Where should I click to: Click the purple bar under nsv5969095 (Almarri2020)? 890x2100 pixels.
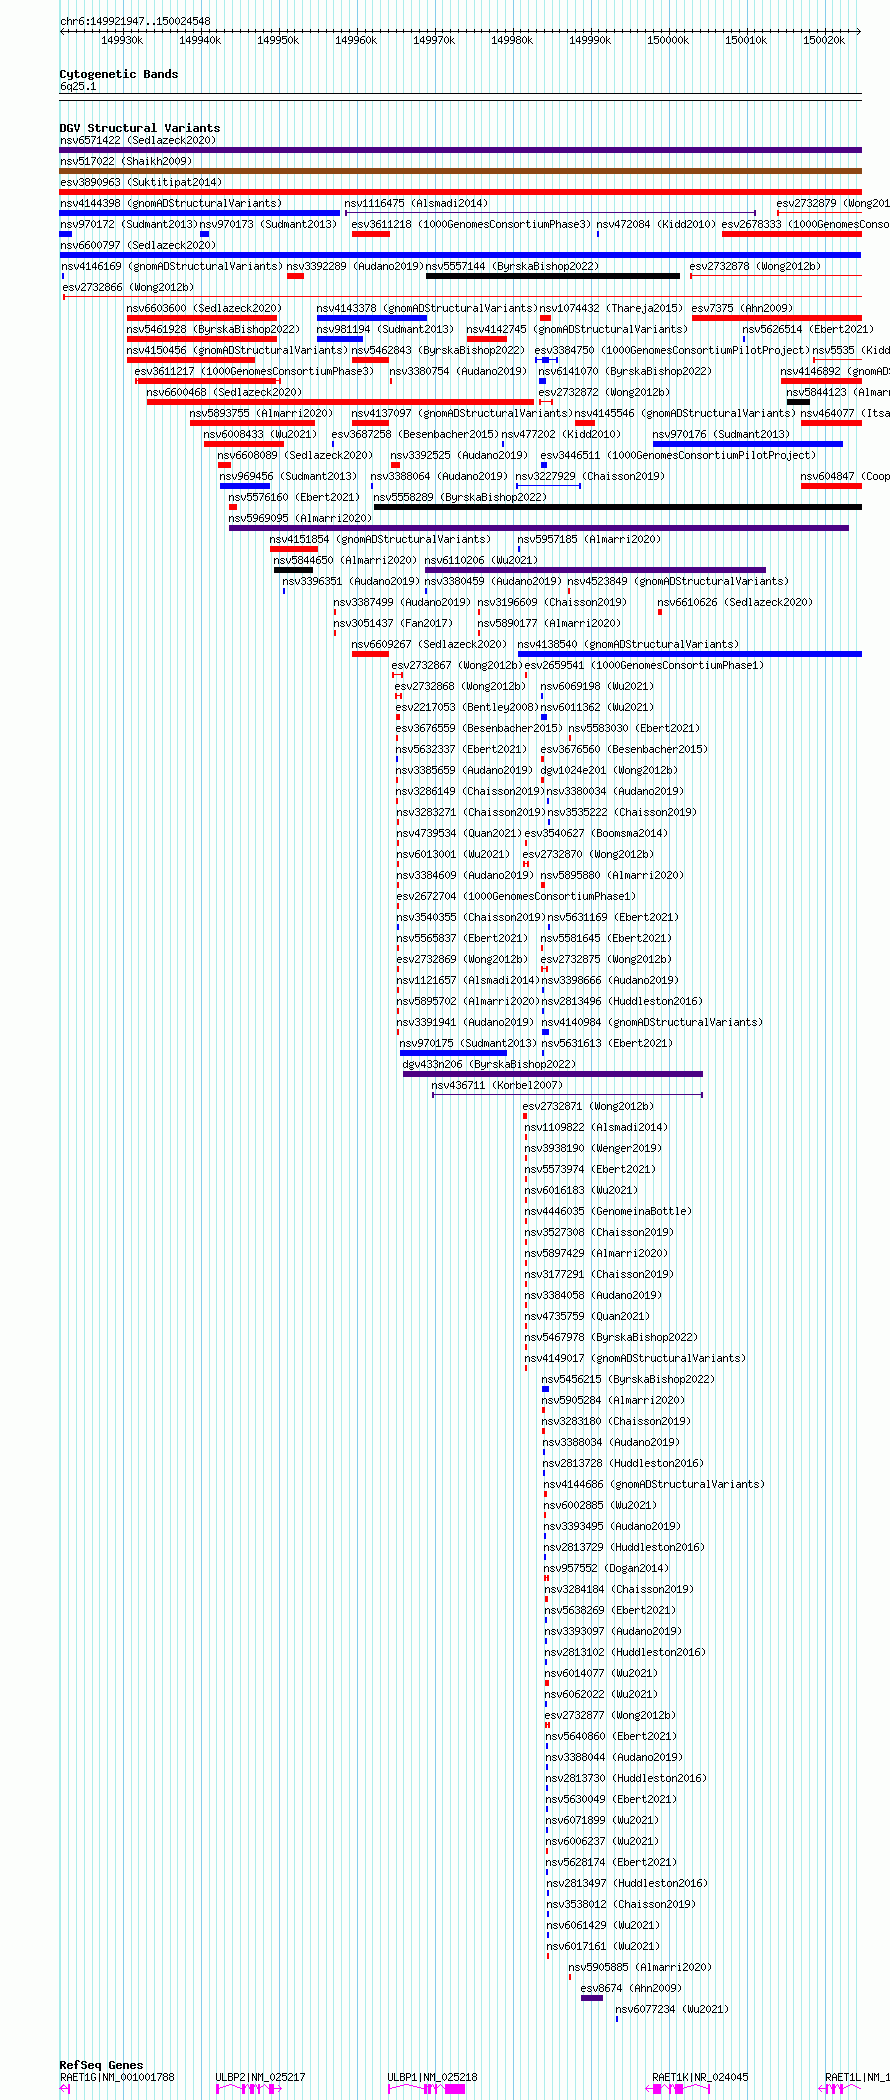point(539,528)
